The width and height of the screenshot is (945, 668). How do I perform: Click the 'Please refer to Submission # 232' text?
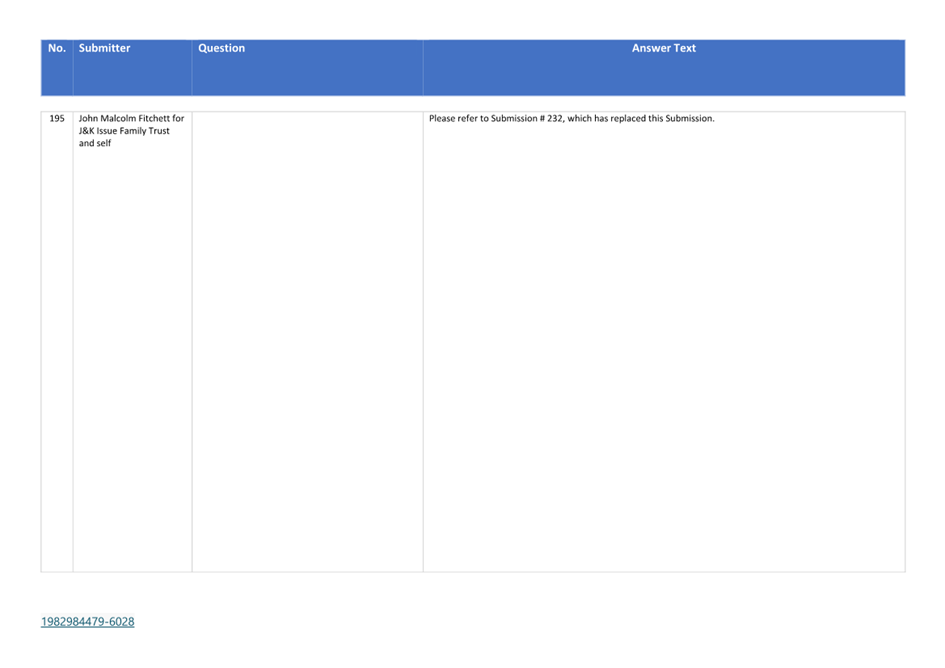click(x=495, y=119)
